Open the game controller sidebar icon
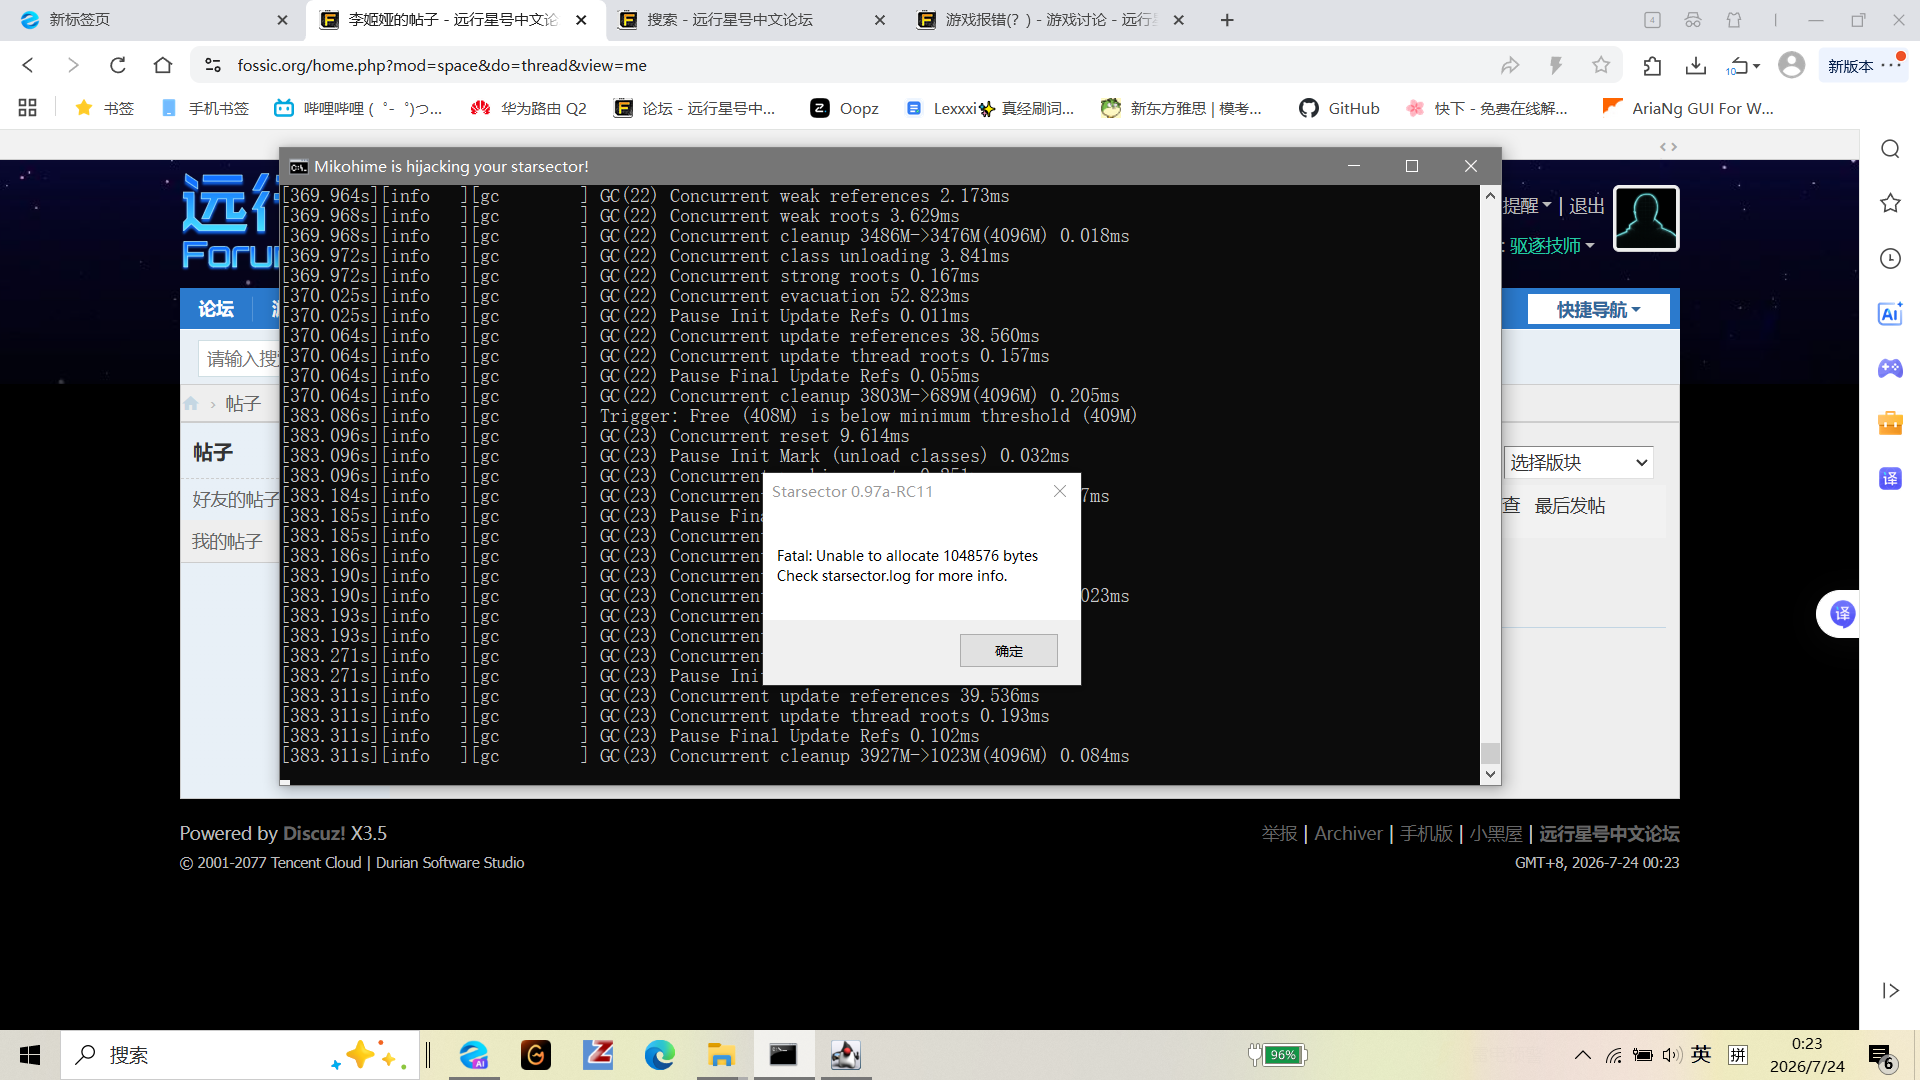The width and height of the screenshot is (1920, 1080). [1890, 368]
